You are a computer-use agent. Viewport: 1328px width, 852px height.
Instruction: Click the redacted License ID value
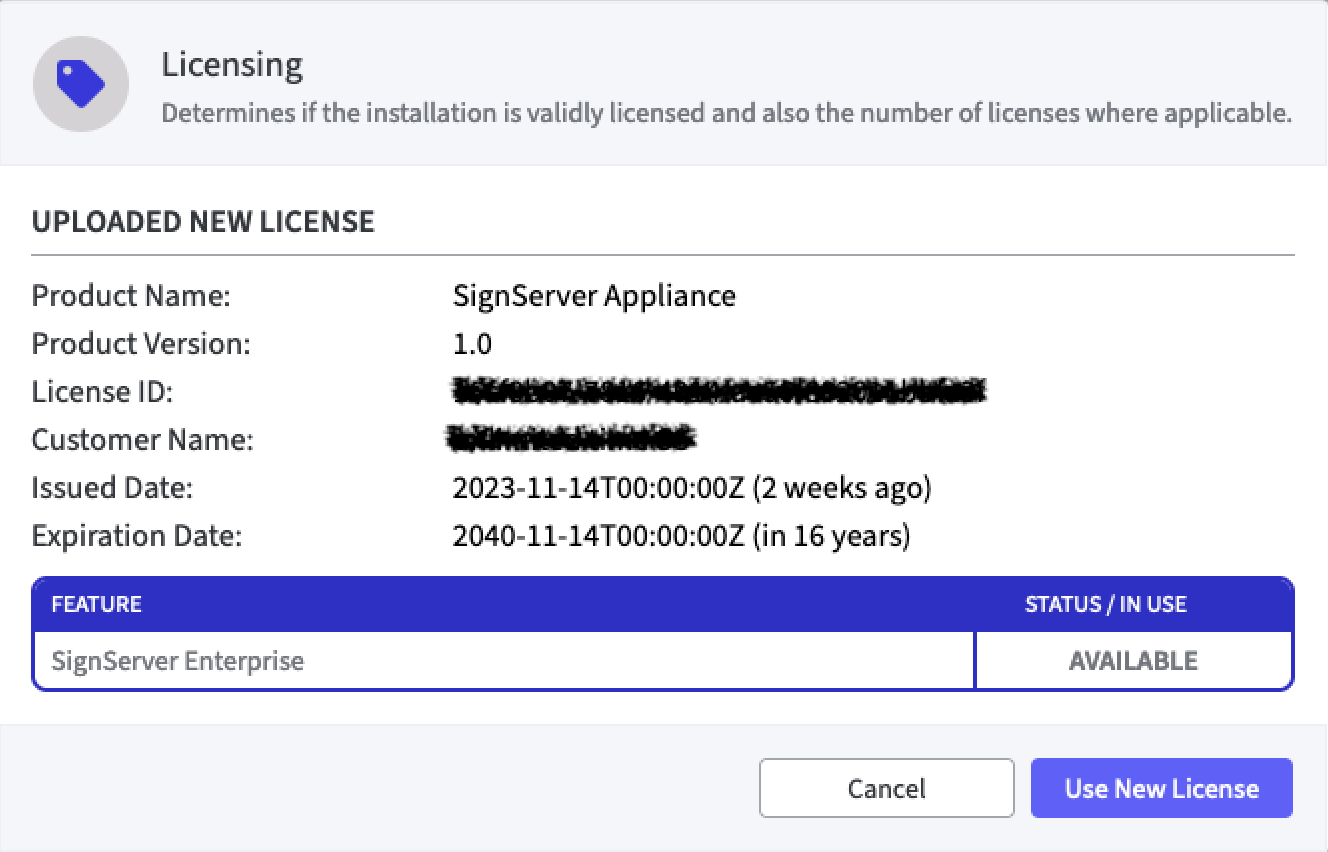point(718,391)
